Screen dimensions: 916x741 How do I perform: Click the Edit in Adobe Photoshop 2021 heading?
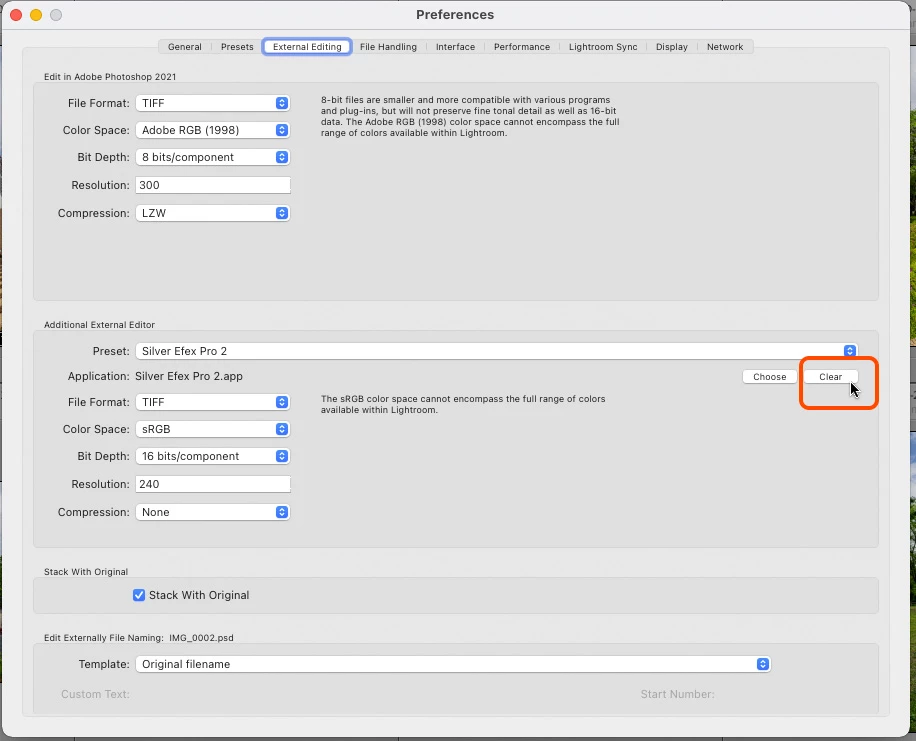(x=110, y=77)
